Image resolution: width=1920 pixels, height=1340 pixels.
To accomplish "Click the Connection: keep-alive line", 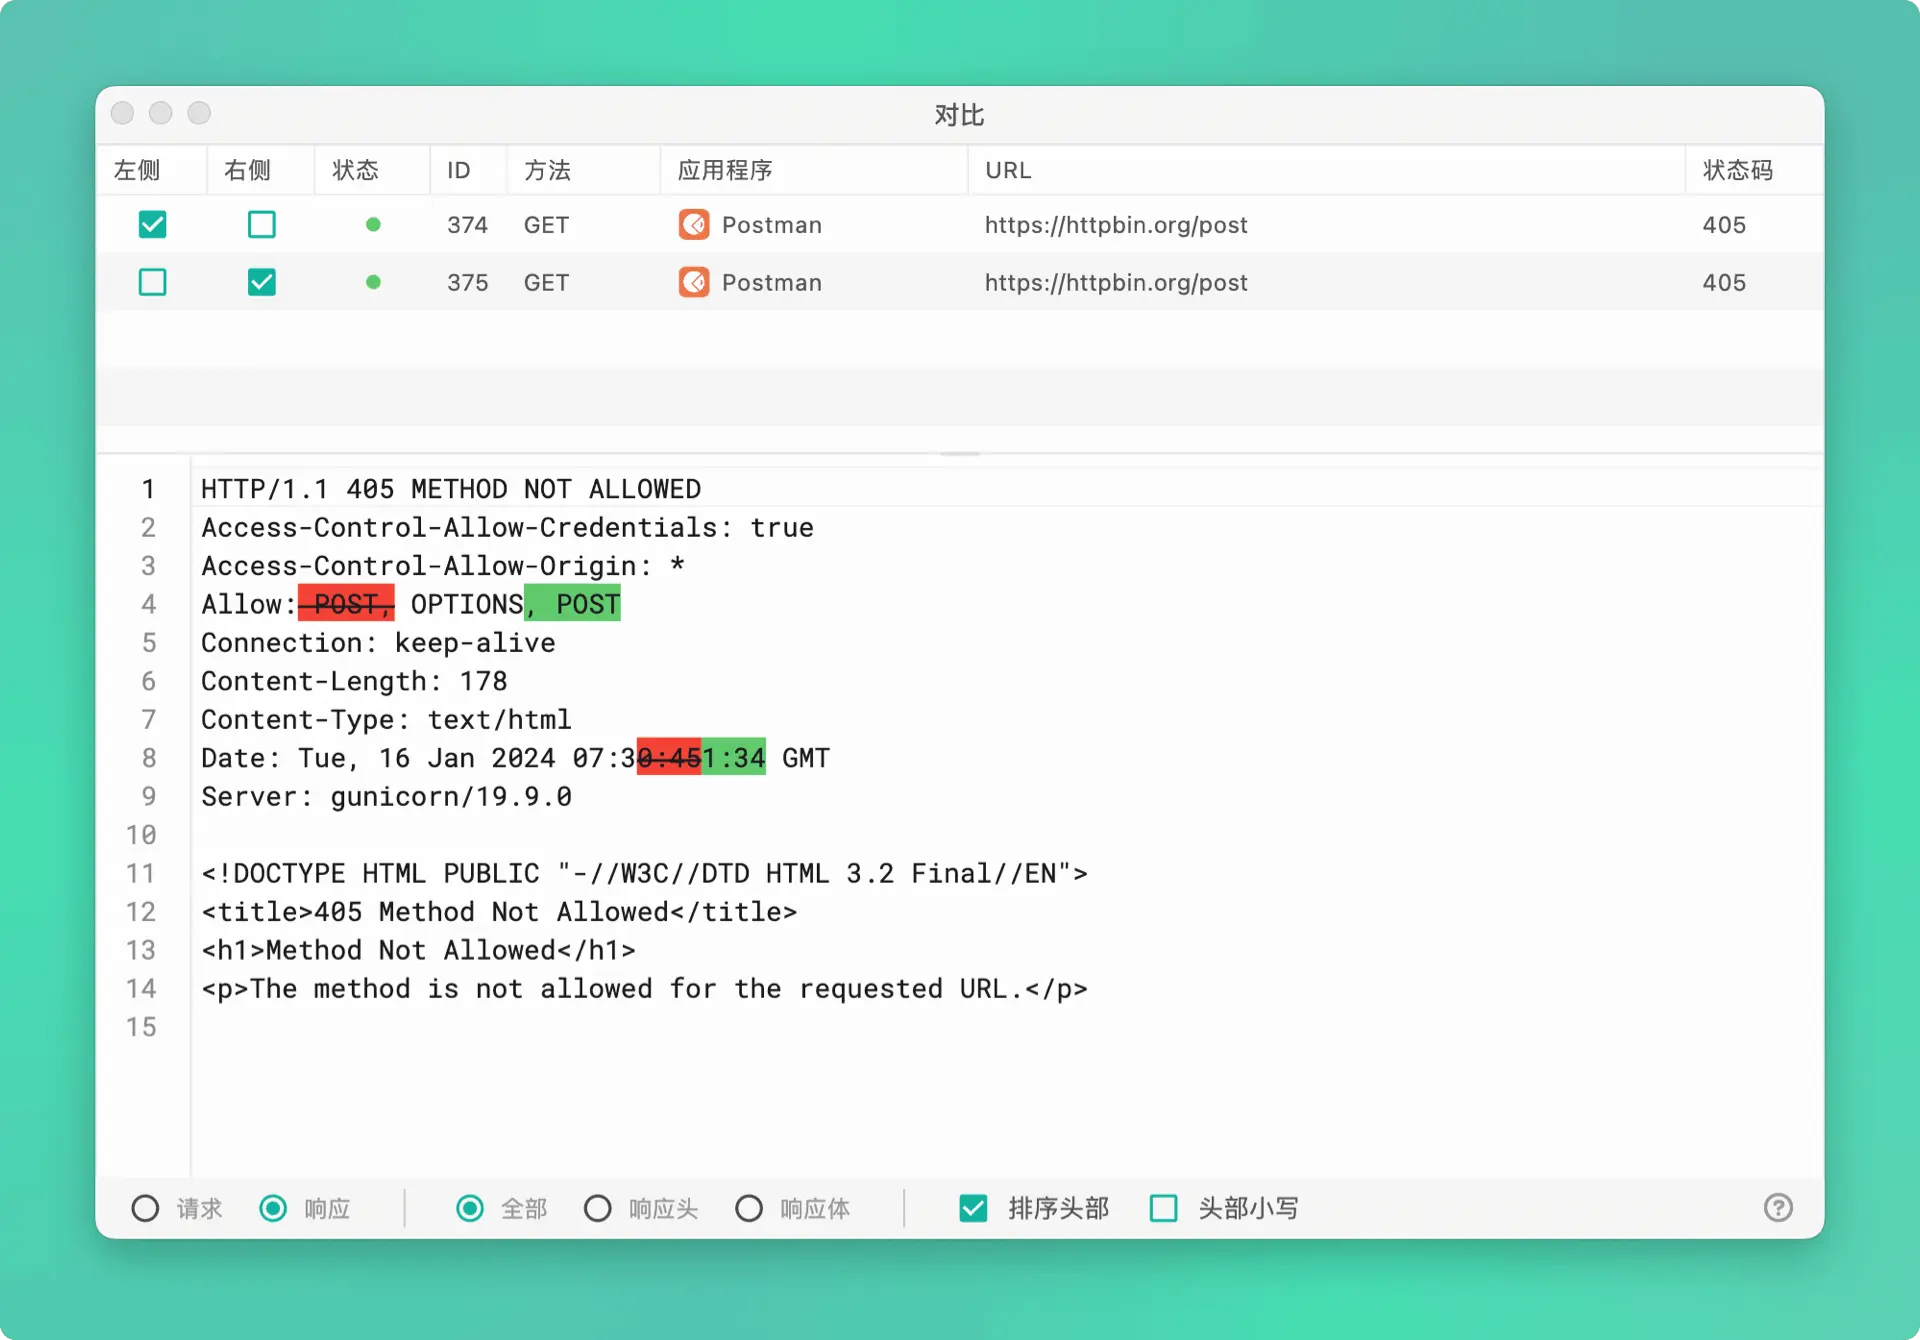I will pyautogui.click(x=378, y=643).
